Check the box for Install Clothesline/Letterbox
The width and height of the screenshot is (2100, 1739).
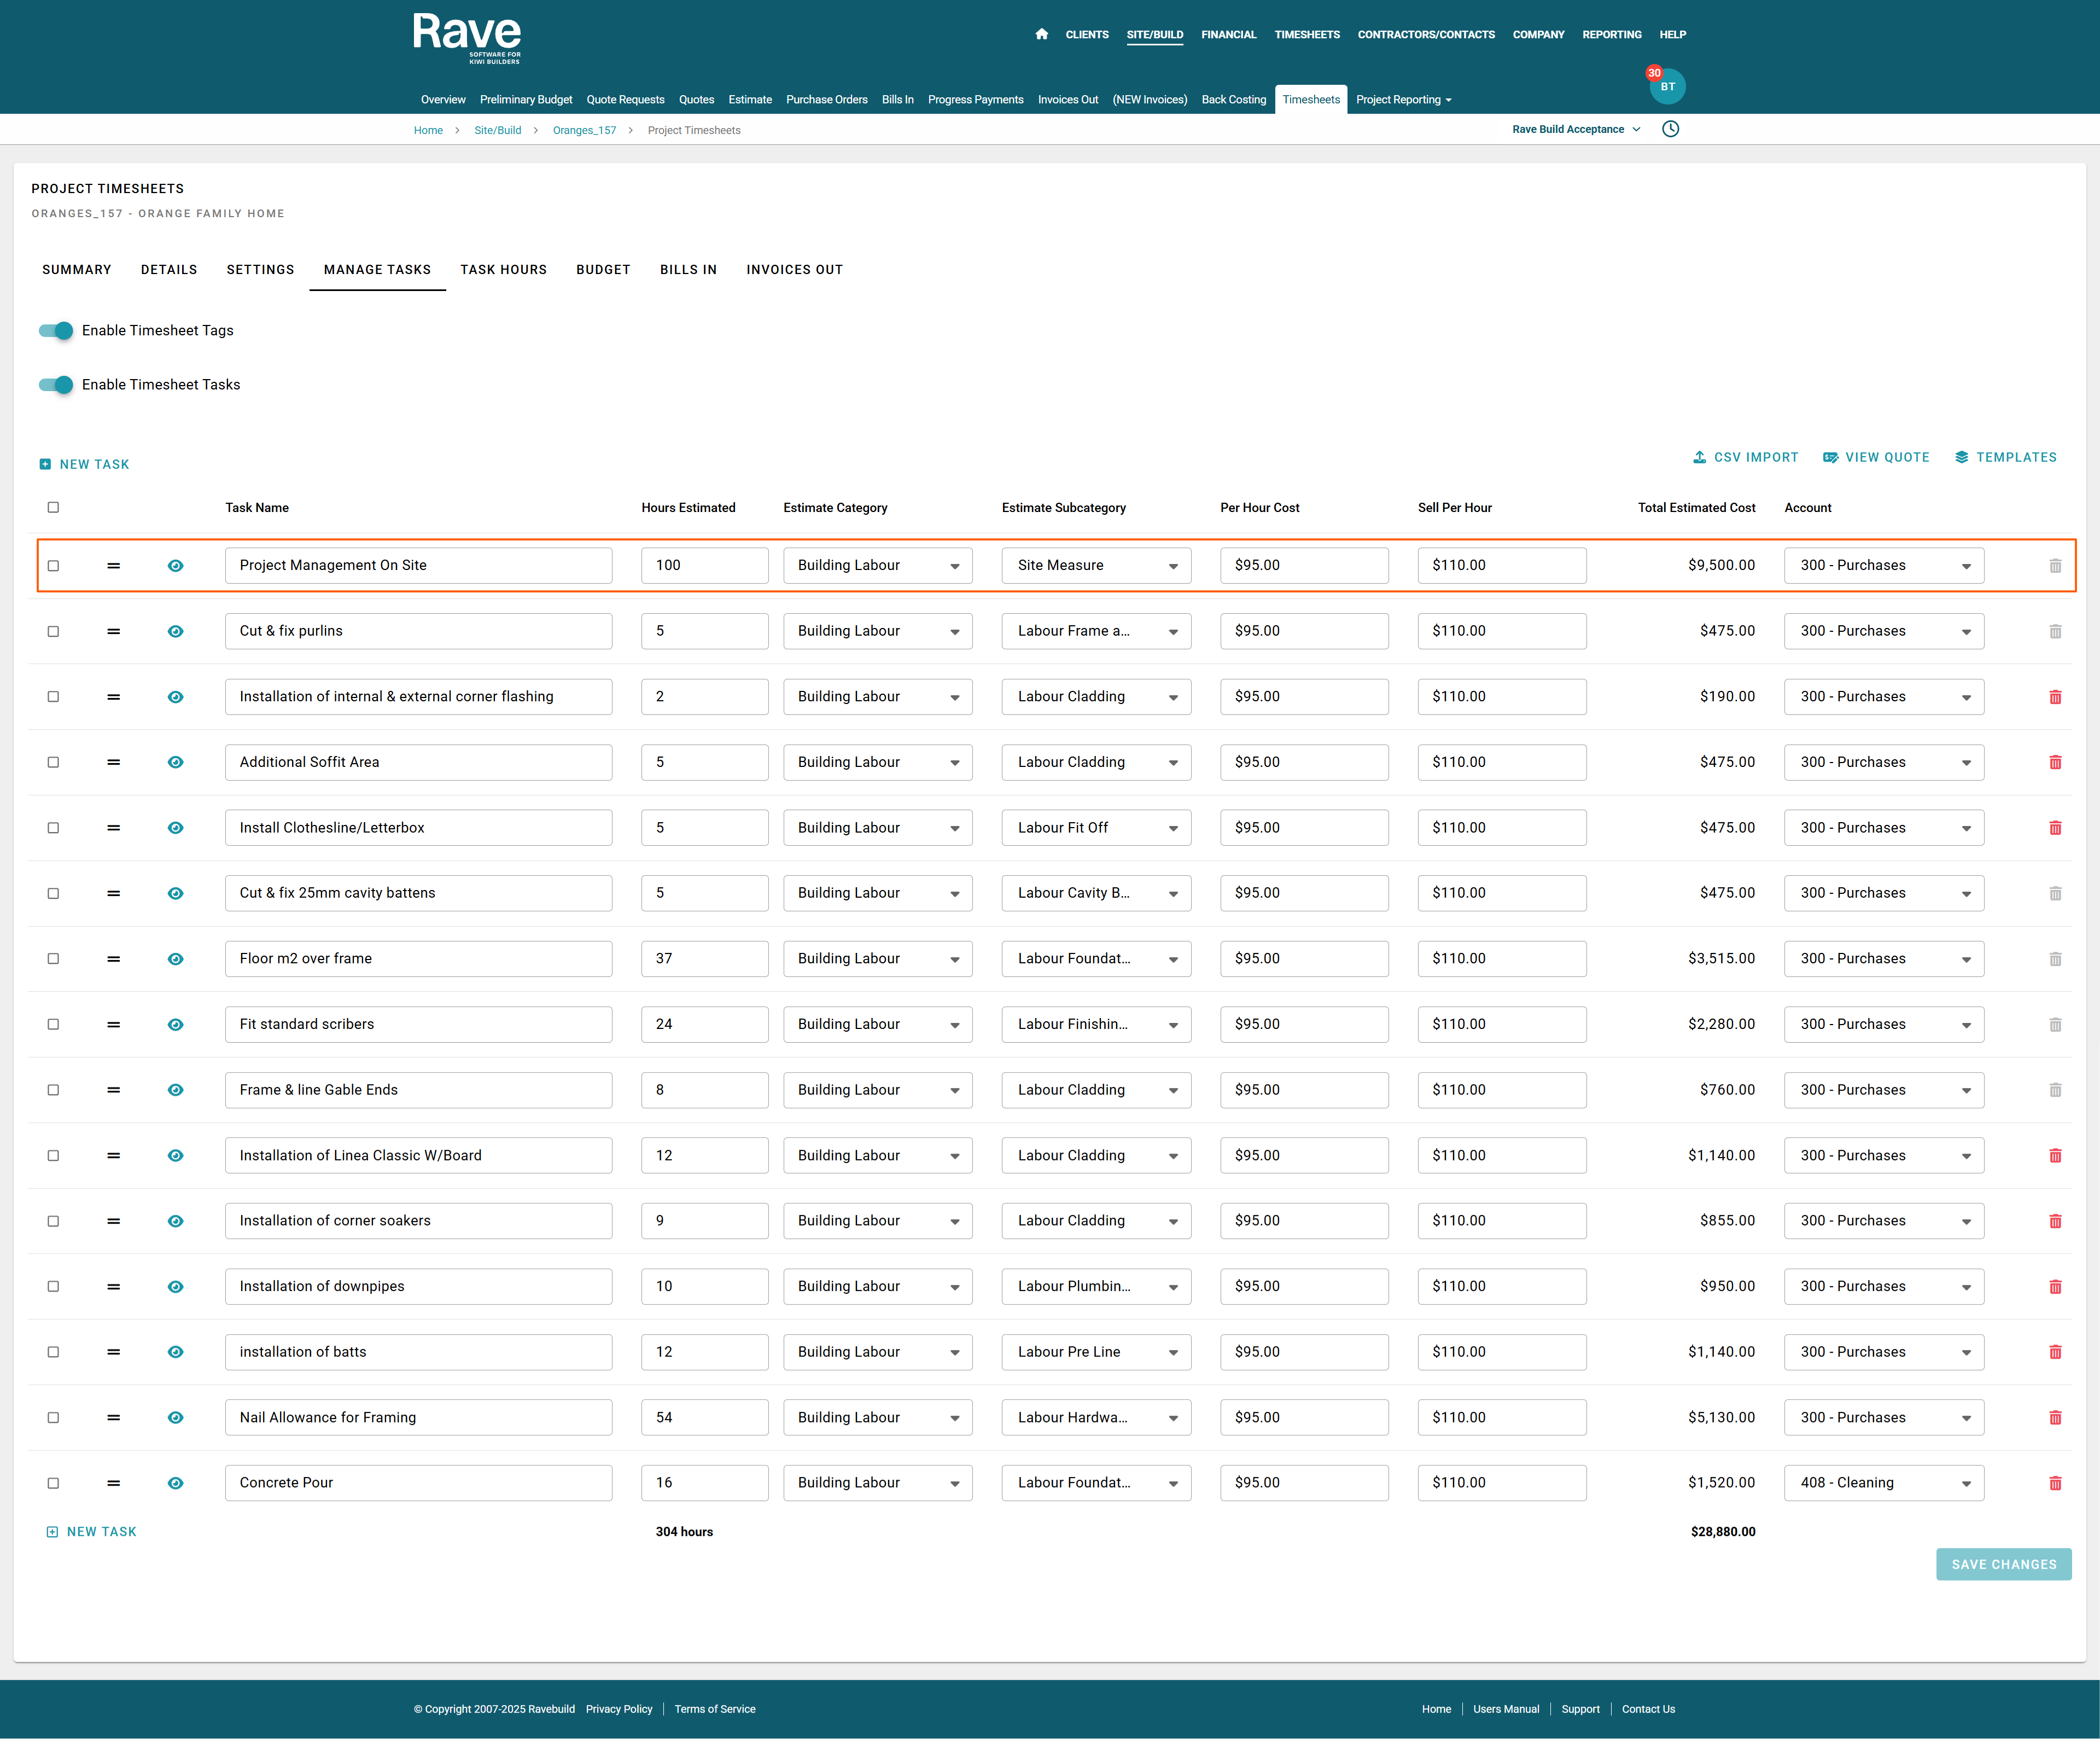(x=53, y=828)
